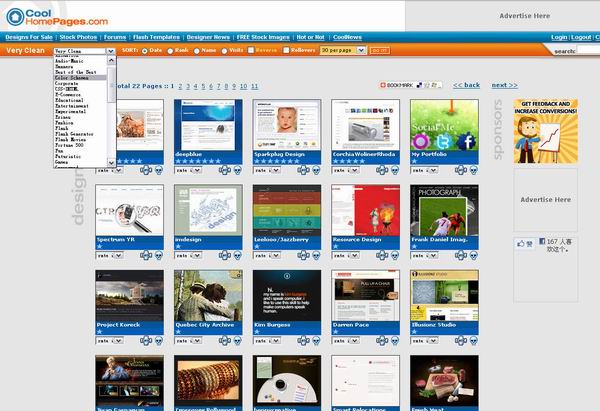600x411 pixels.
Task: Choose Color Schemes in the category list
Action: point(80,78)
